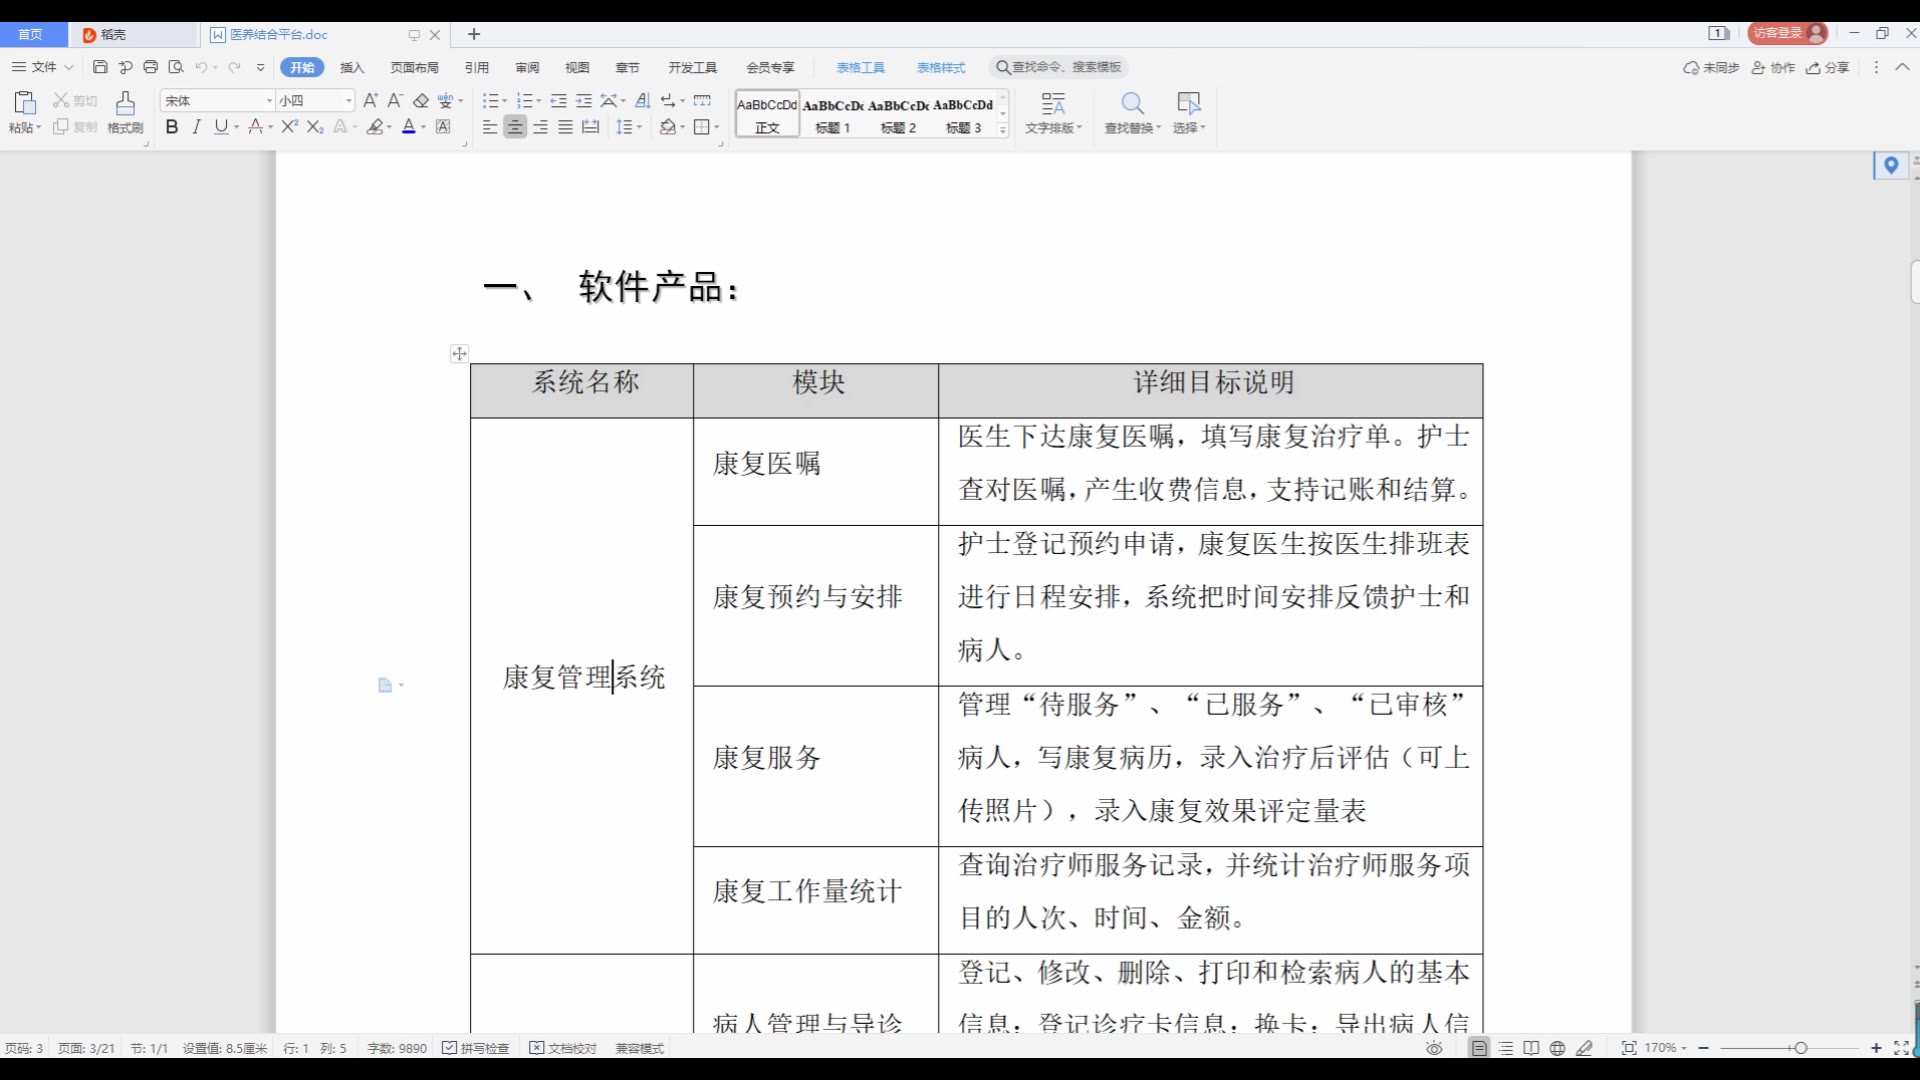Toggle Underline formatting
The height and width of the screenshot is (1080, 1920).
click(221, 127)
